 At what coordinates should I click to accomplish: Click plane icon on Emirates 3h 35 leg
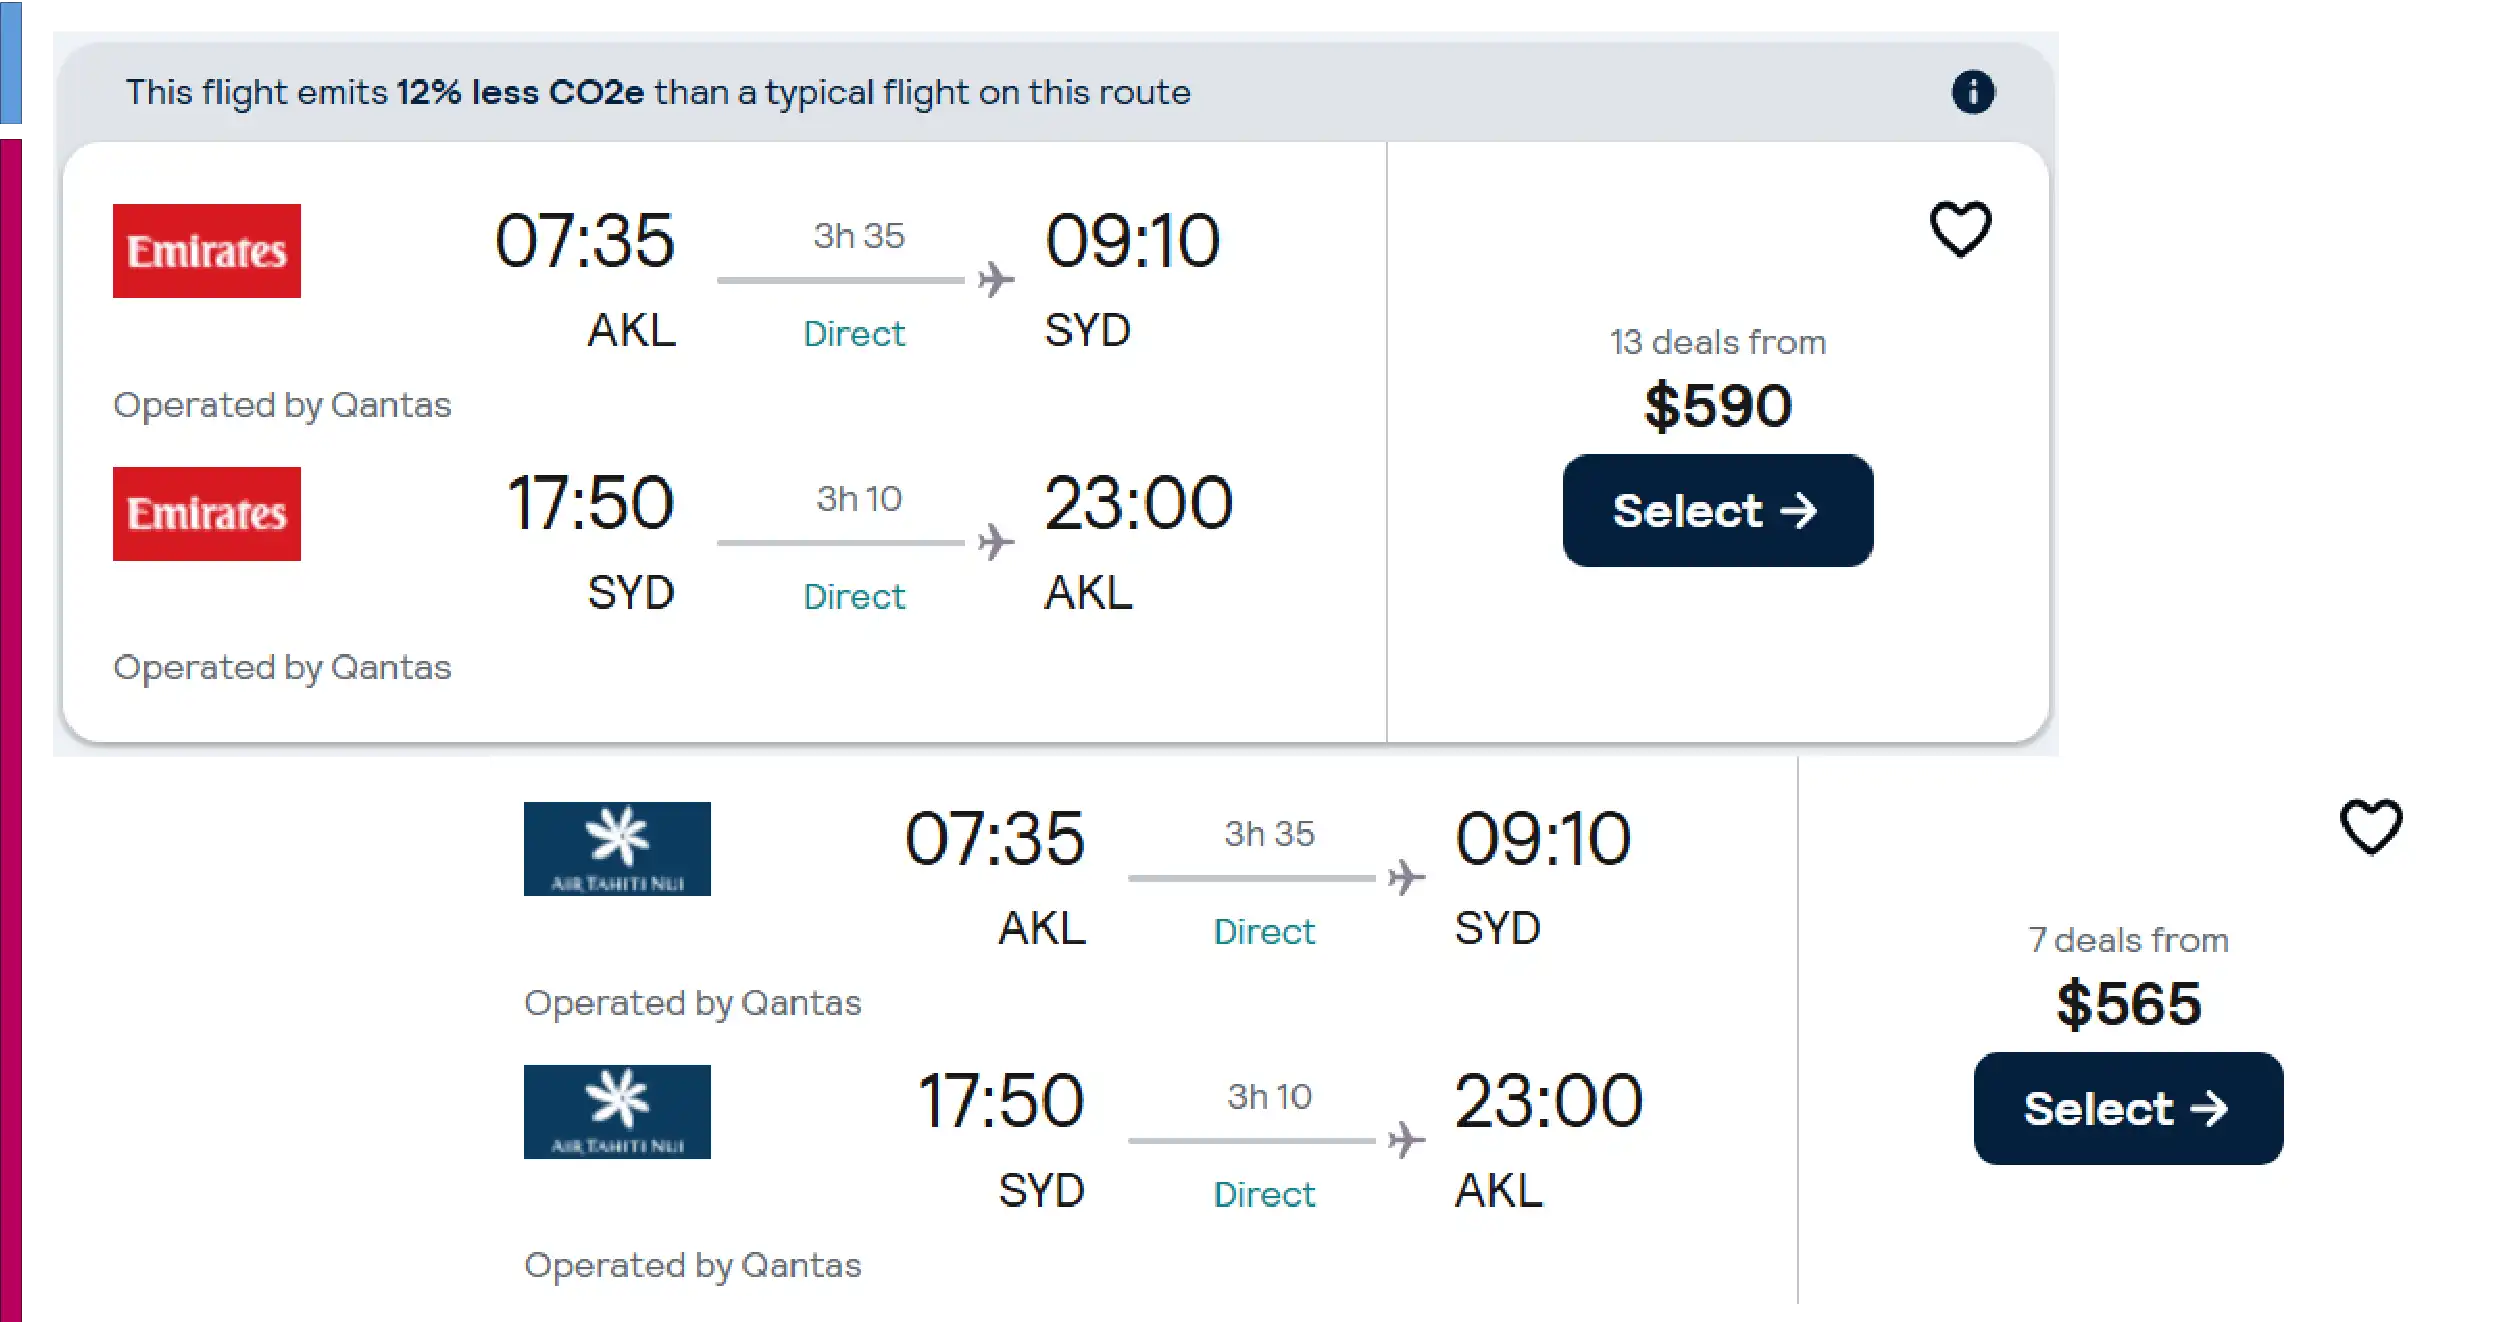pyautogui.click(x=996, y=280)
